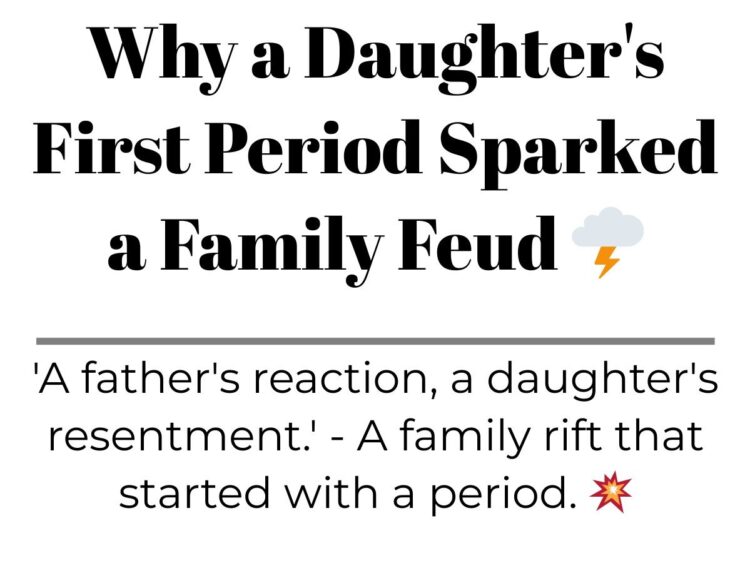Click the word "Period" in bold headline

click(313, 148)
